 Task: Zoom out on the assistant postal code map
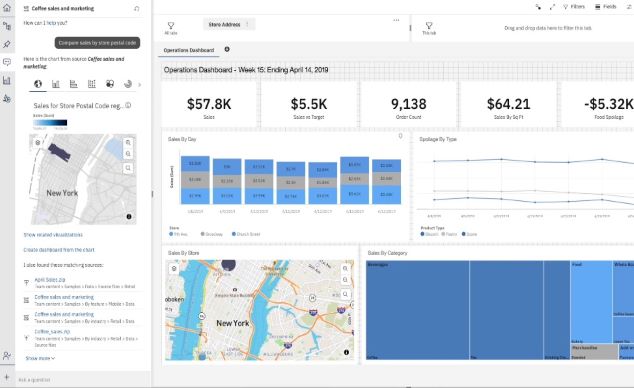coord(128,154)
